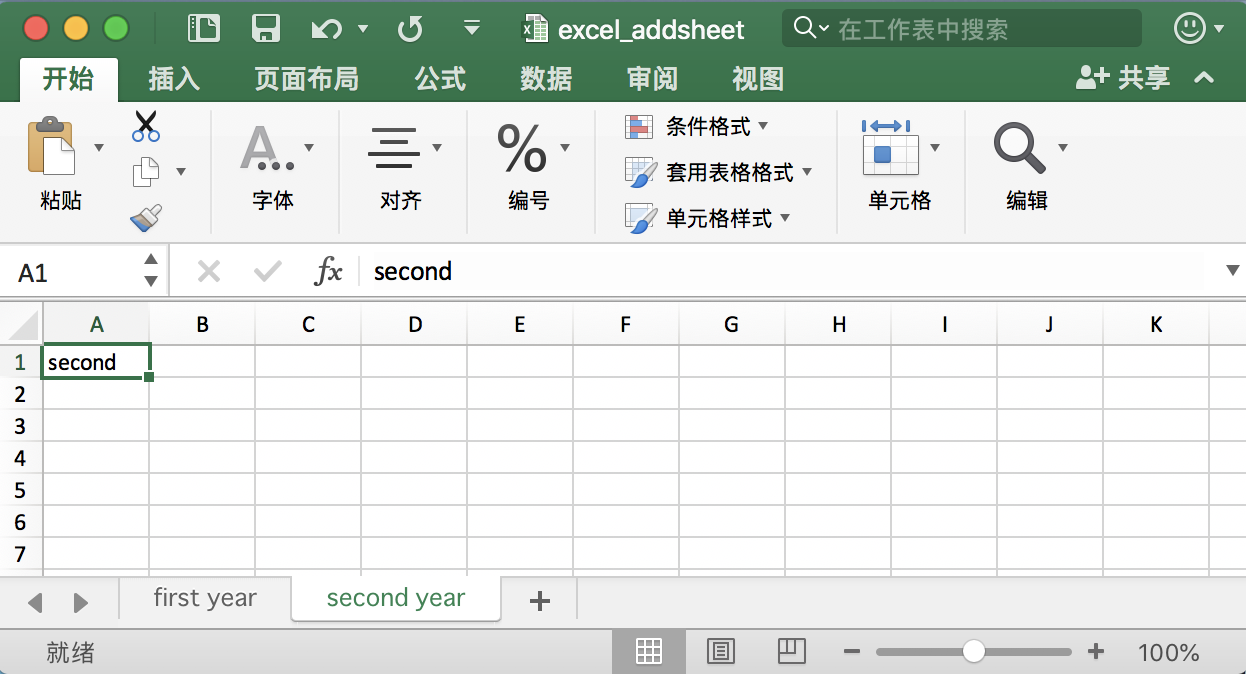Open the smiley feedback dropdown arrow

1219,29
